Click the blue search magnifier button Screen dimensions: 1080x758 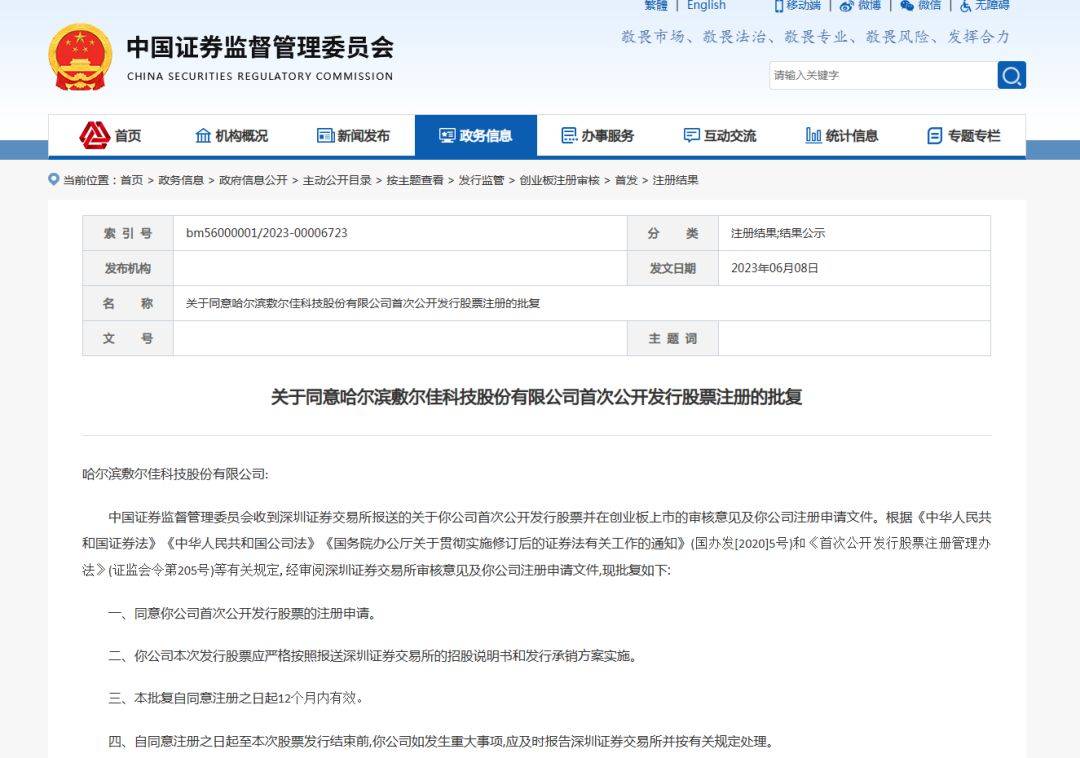1011,75
